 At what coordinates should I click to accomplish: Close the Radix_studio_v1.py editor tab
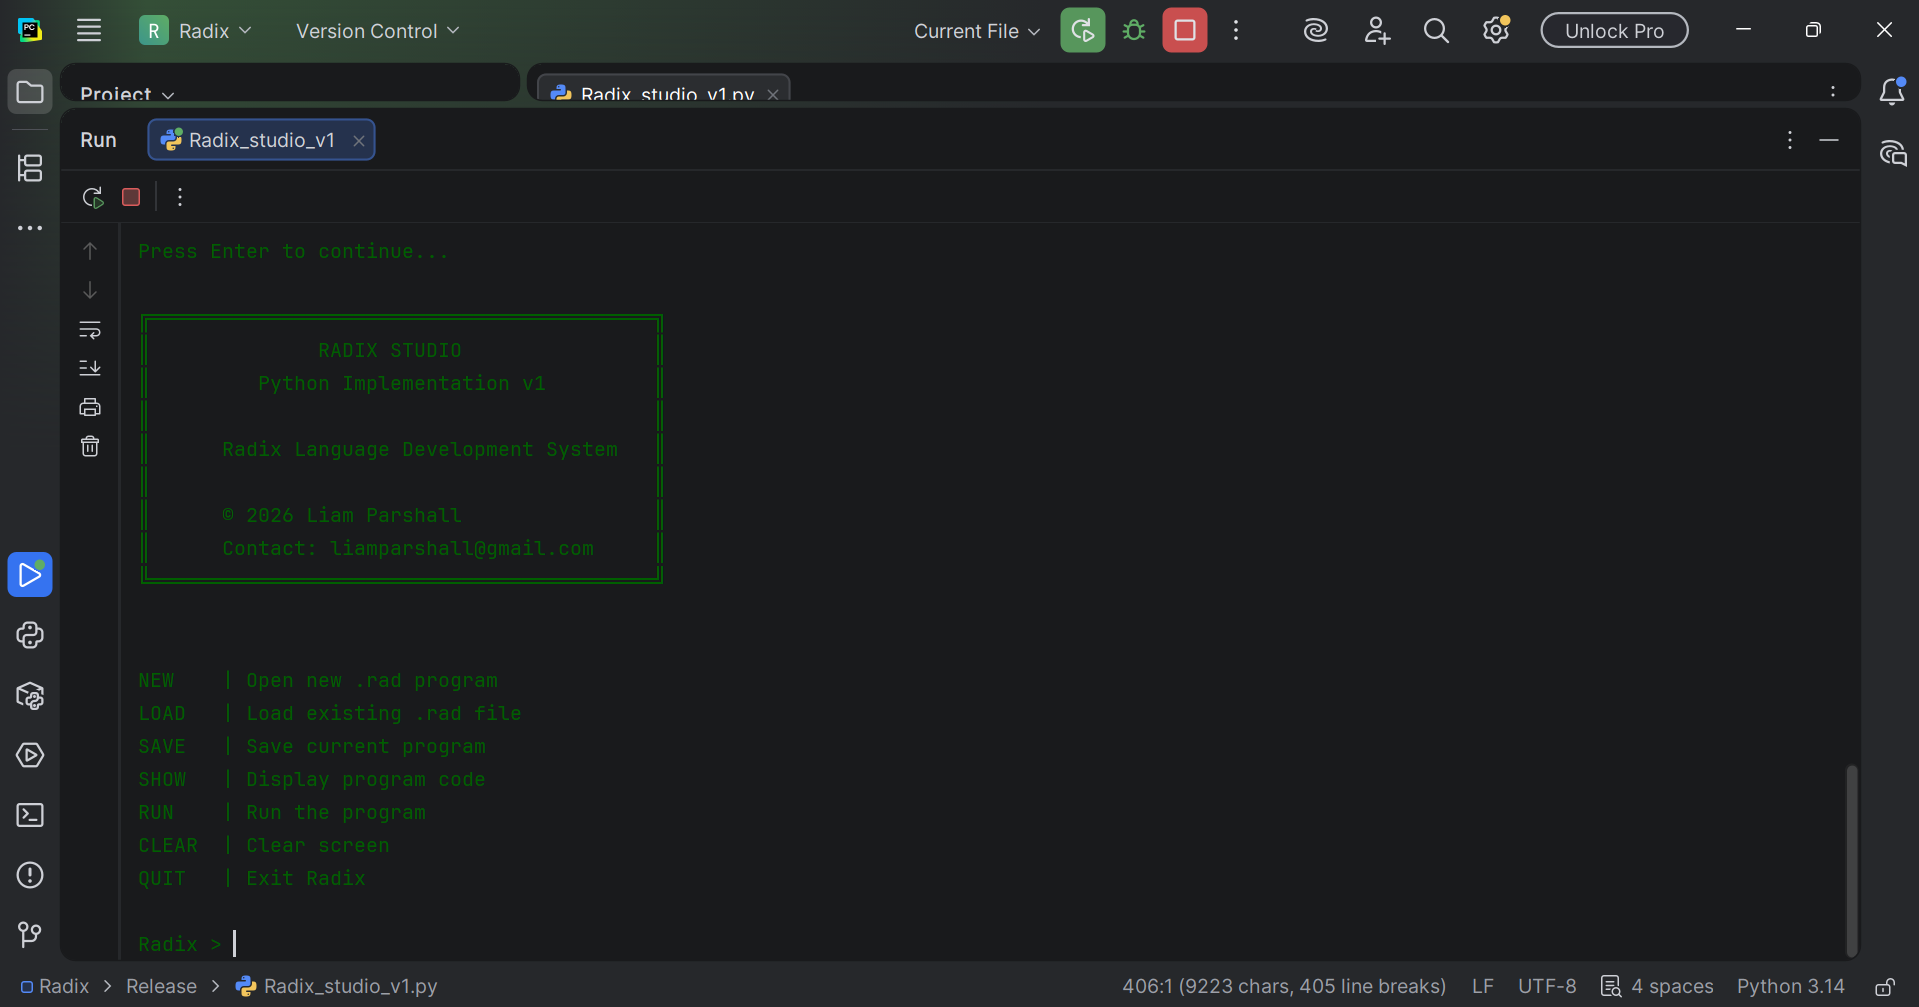coord(773,95)
